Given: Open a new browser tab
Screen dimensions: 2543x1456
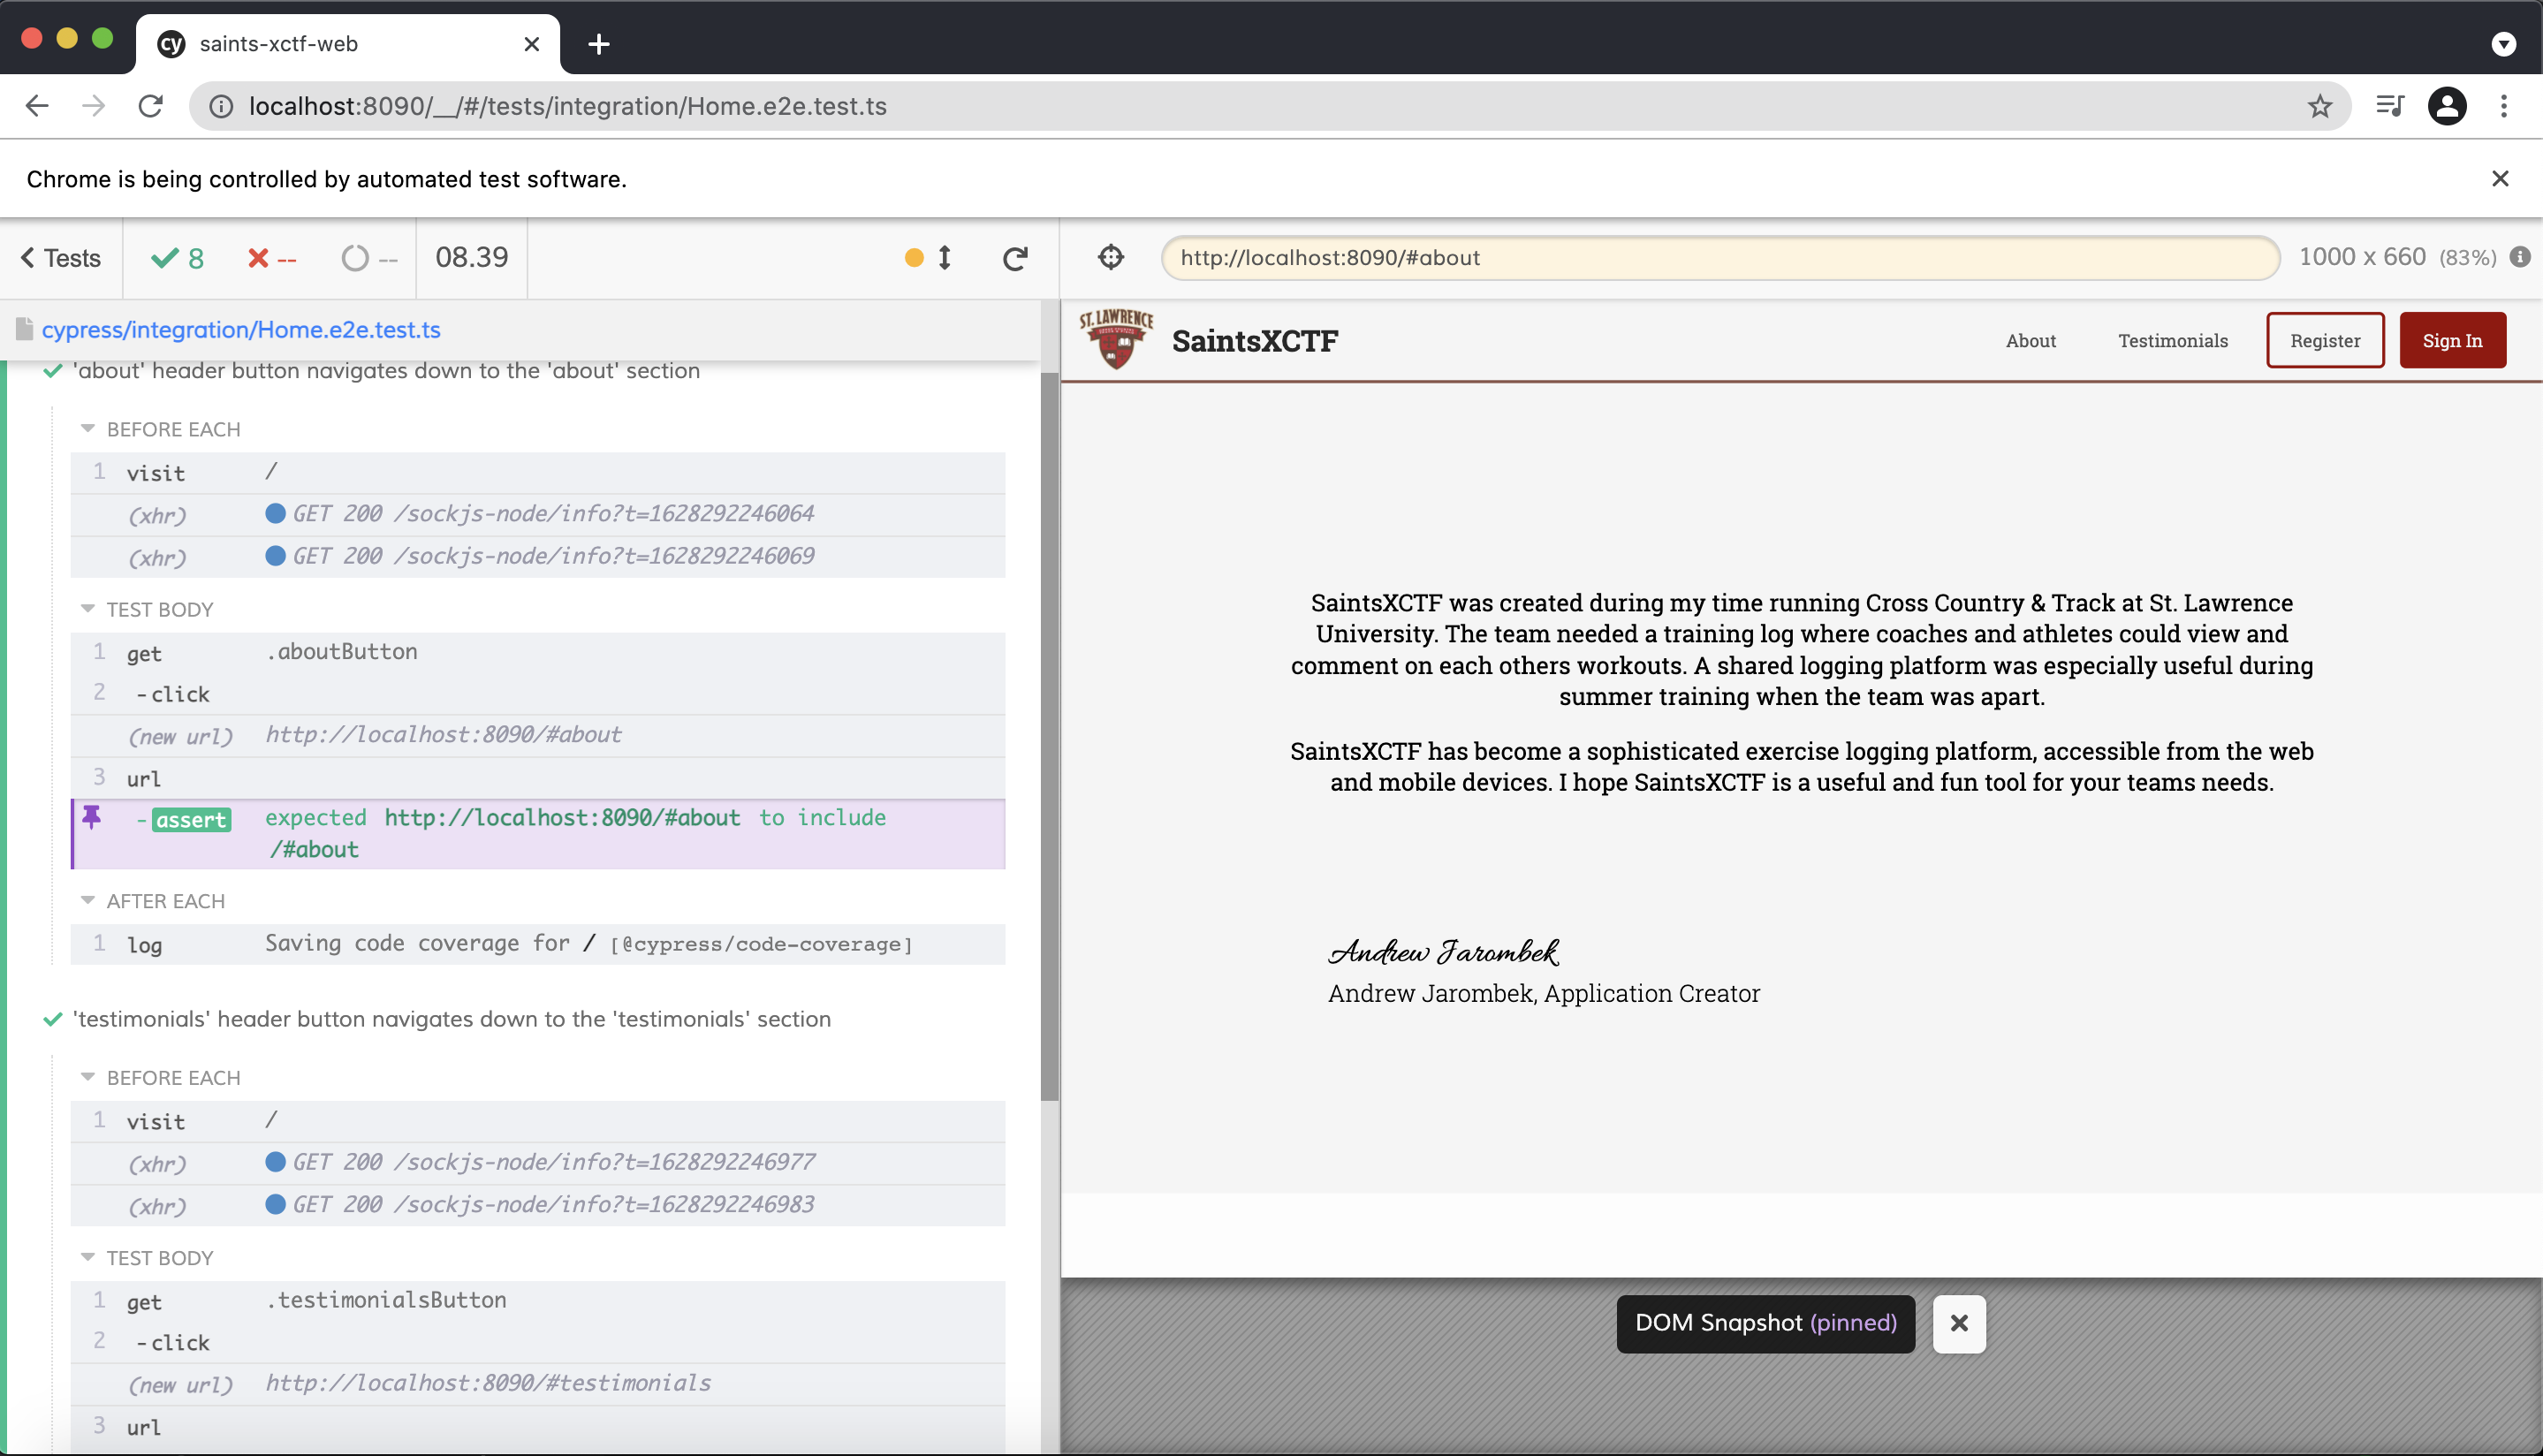Looking at the screenshot, I should click(x=599, y=44).
